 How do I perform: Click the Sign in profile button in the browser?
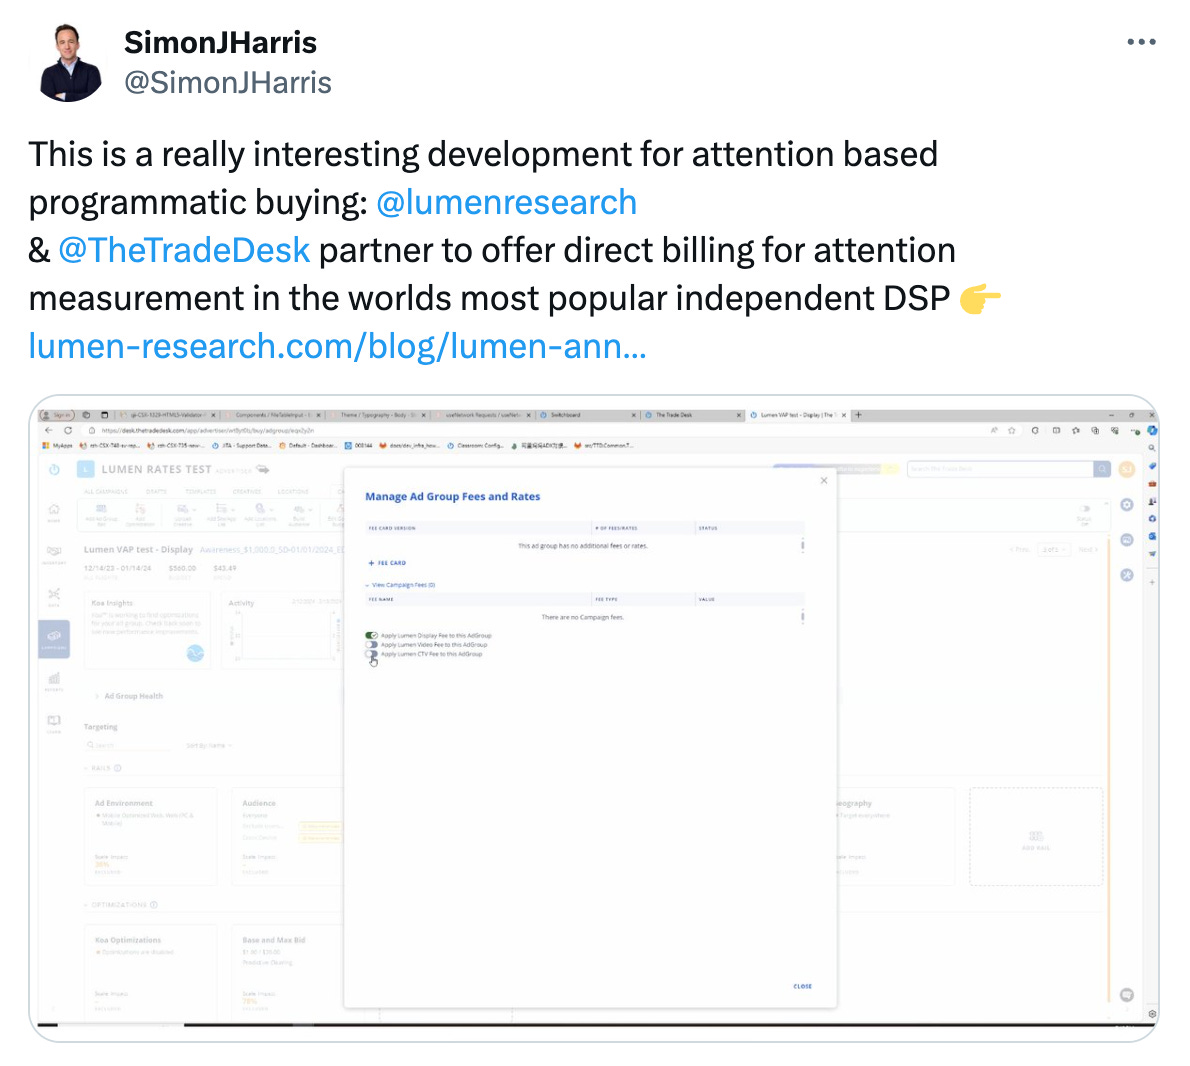tap(57, 415)
